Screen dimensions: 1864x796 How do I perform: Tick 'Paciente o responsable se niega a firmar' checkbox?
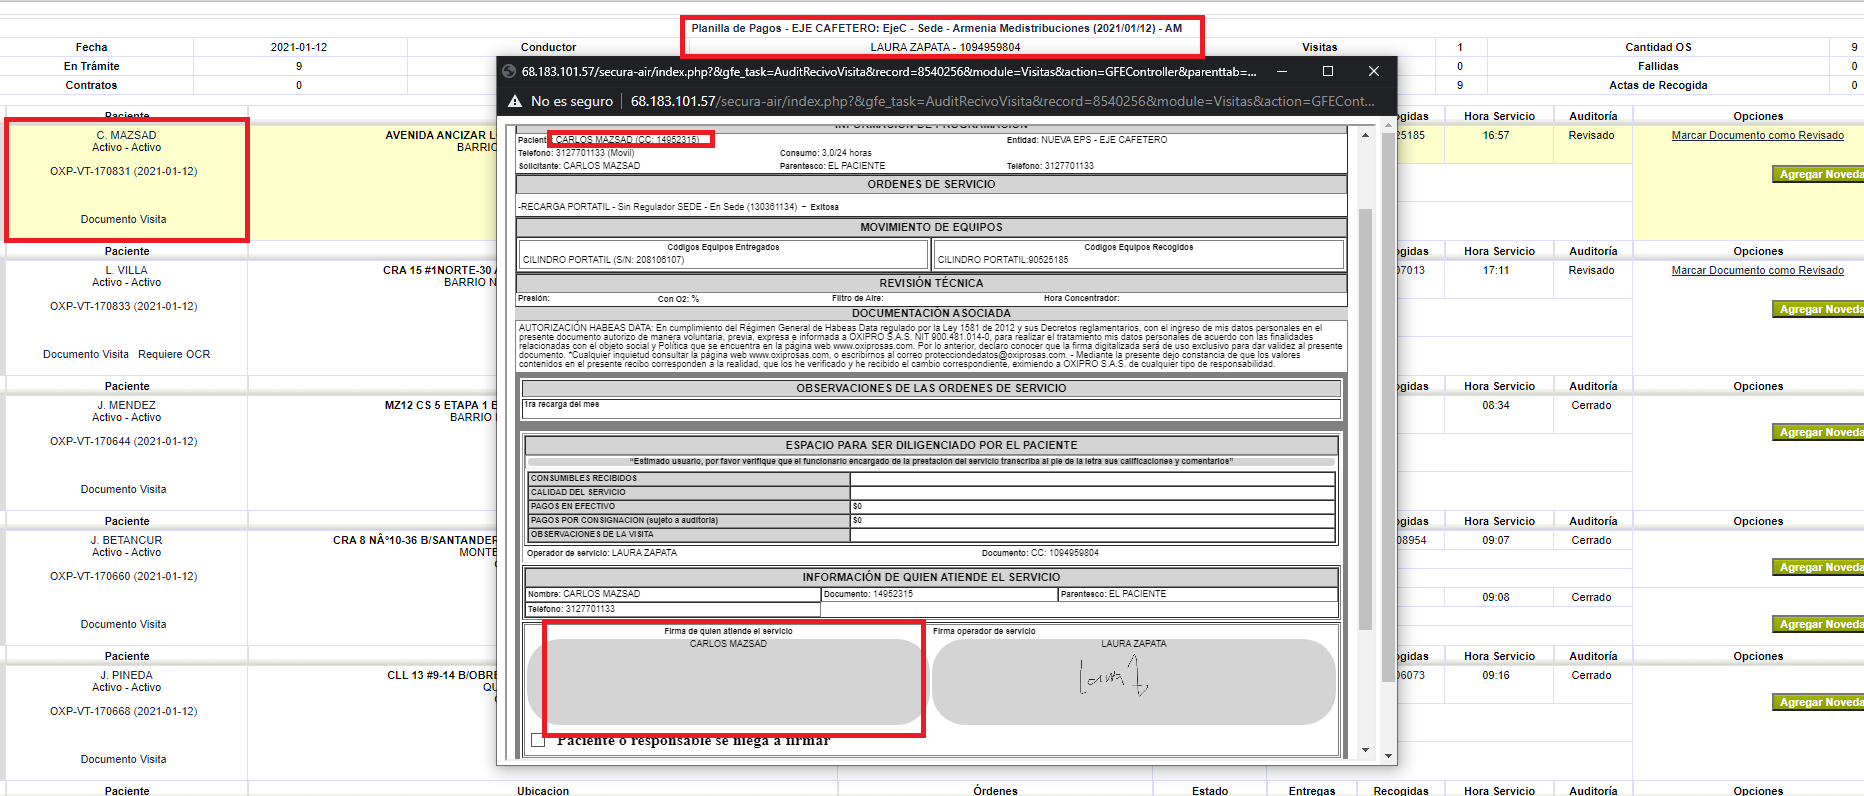tap(538, 740)
